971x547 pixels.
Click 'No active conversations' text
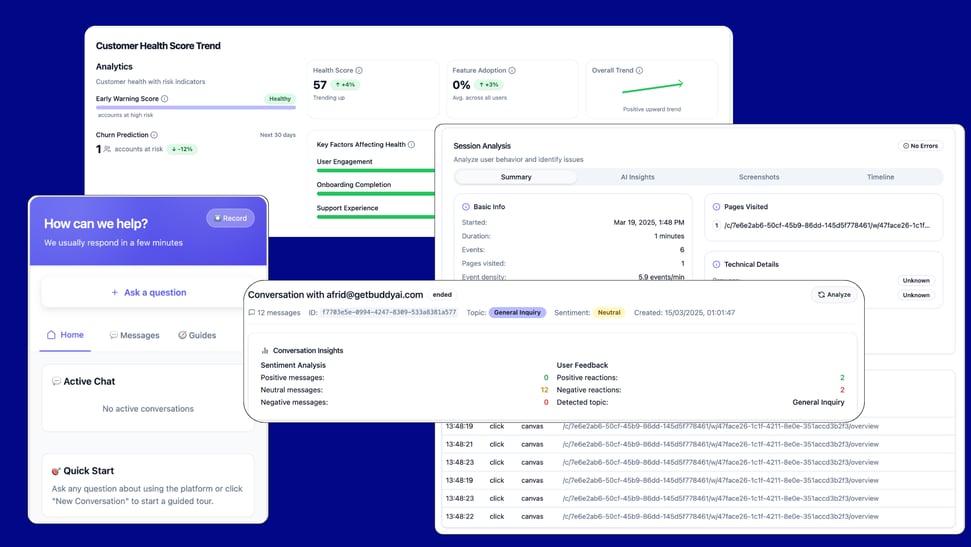pyautogui.click(x=148, y=409)
